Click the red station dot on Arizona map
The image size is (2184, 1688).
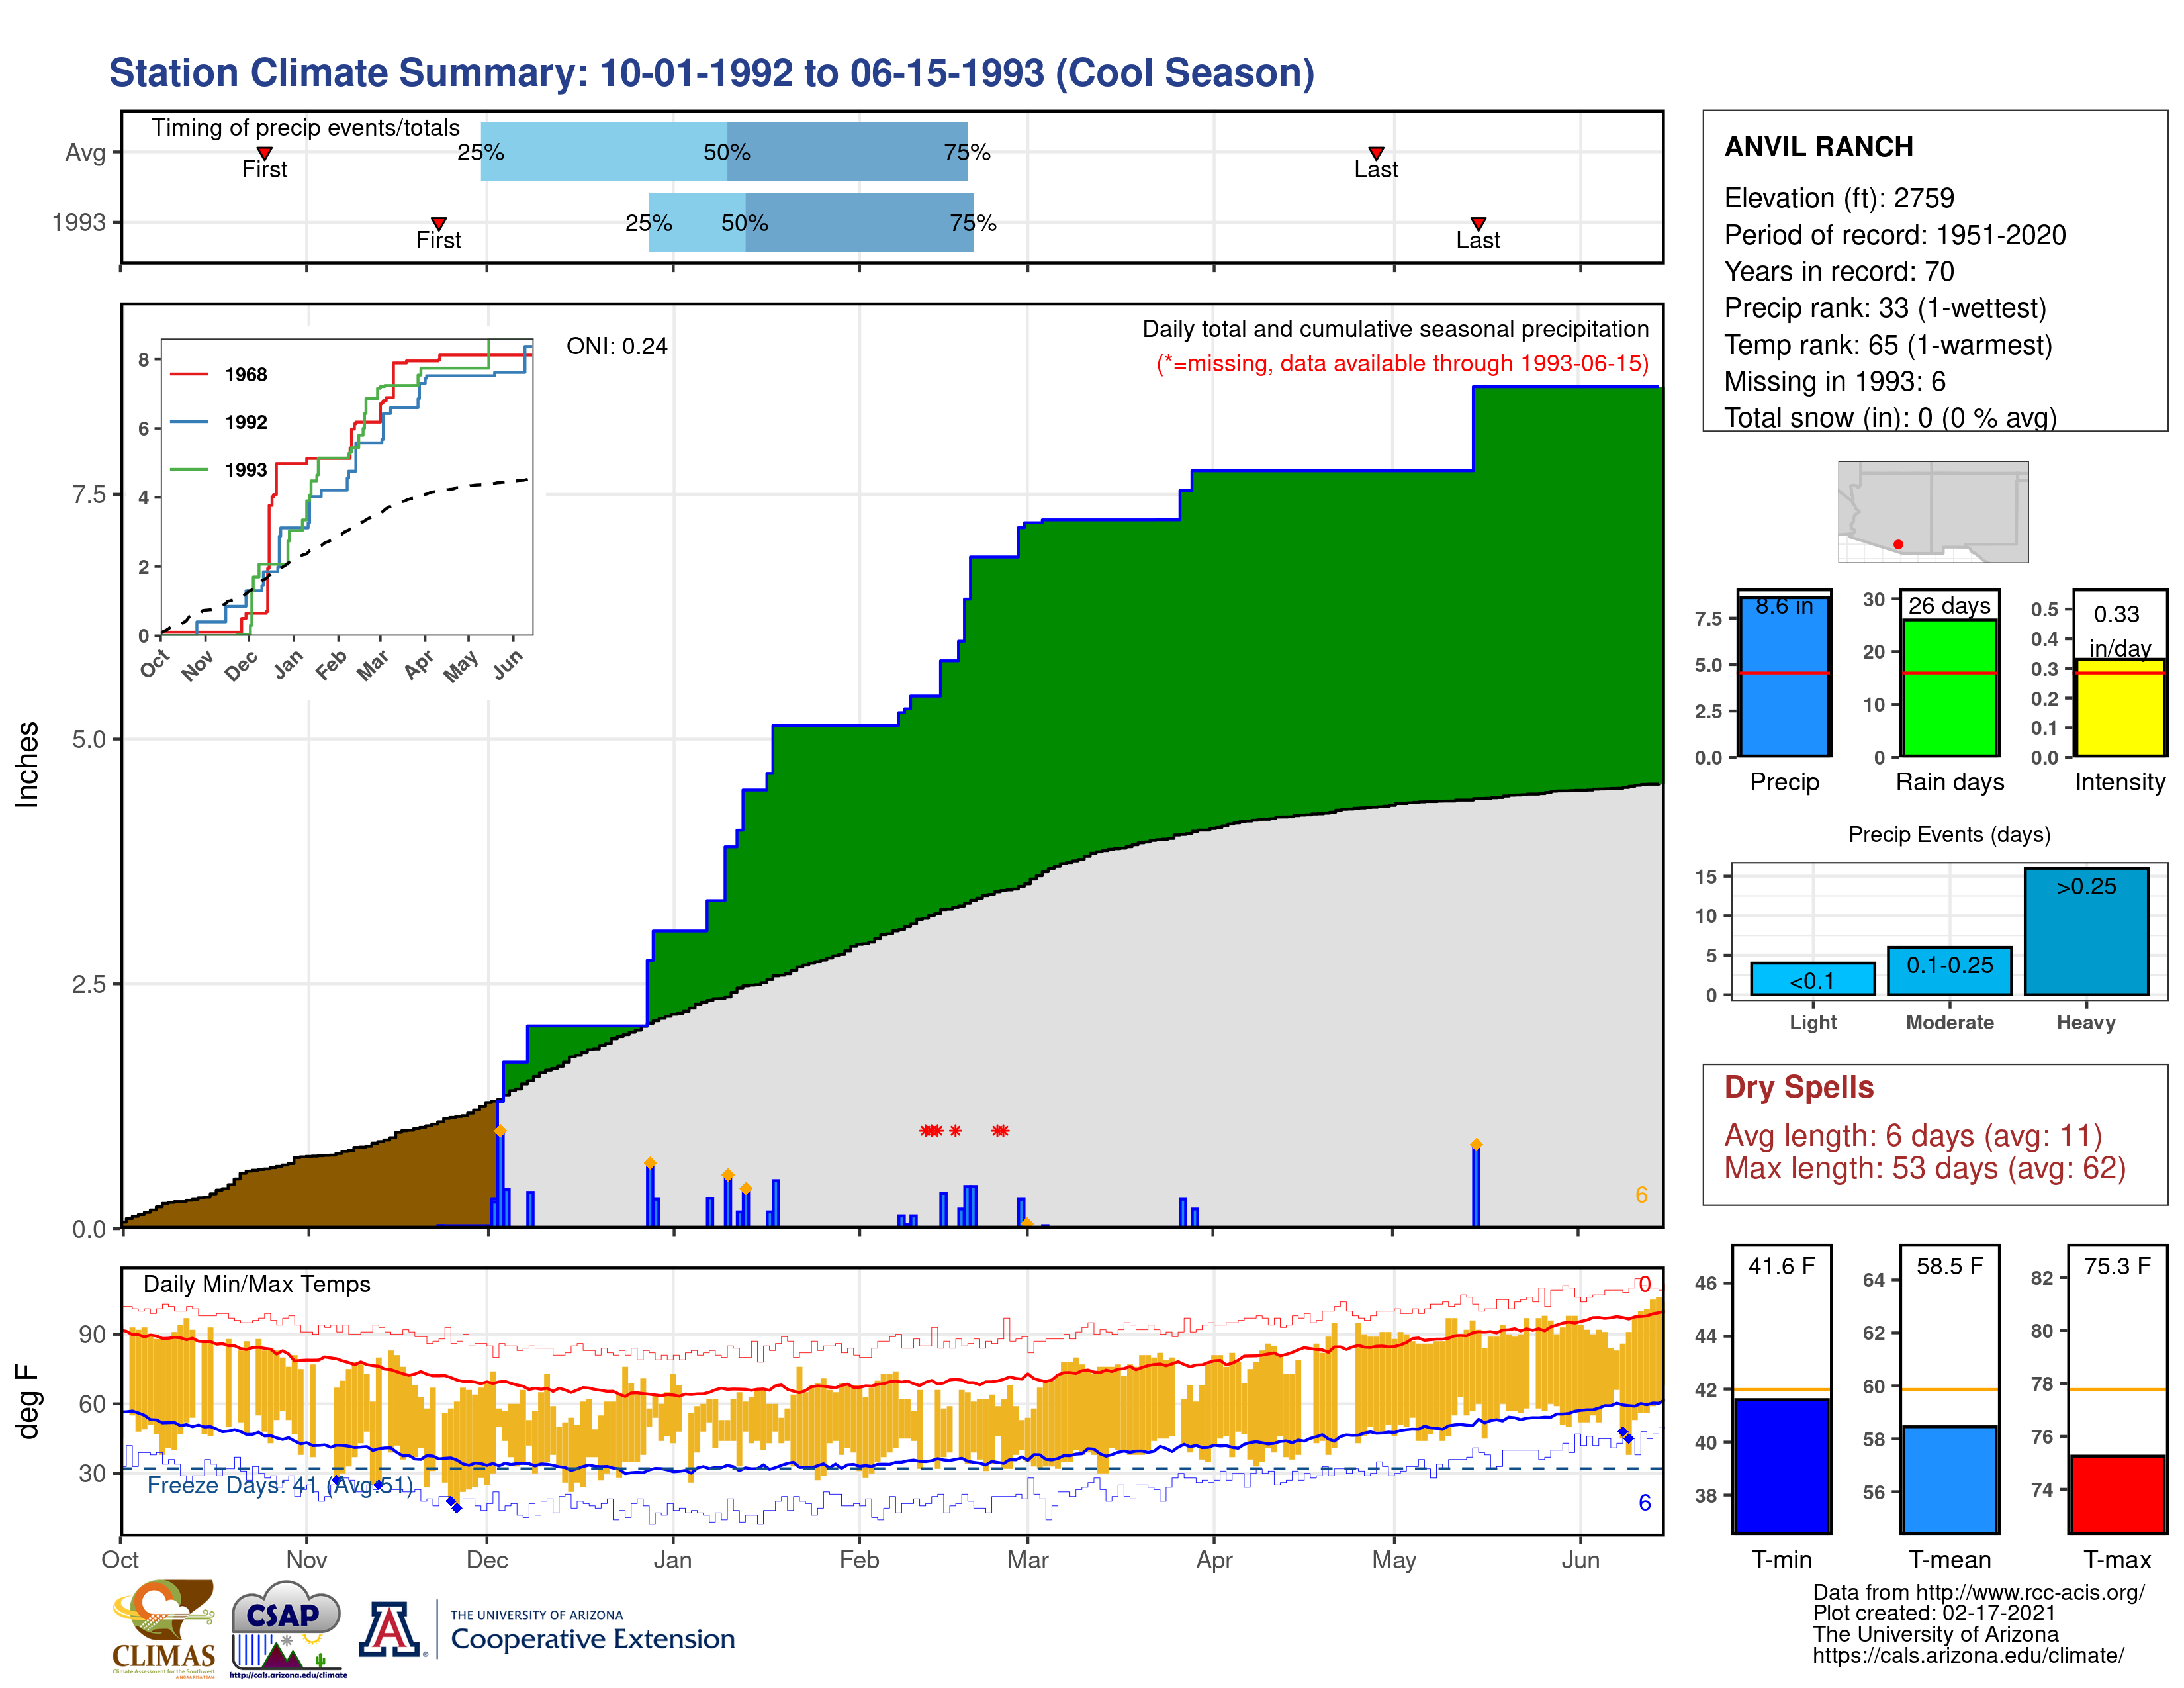pyautogui.click(x=1898, y=544)
